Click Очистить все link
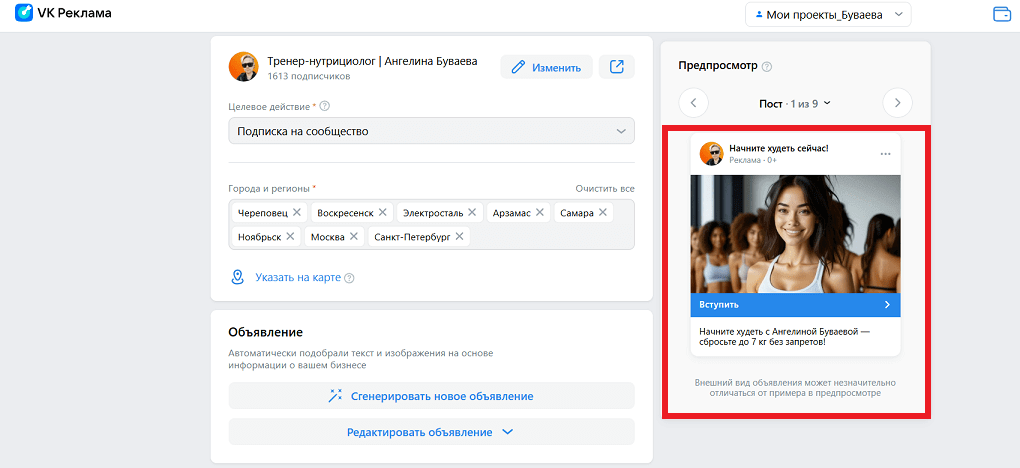Image resolution: width=1020 pixels, height=468 pixels. [x=604, y=189]
